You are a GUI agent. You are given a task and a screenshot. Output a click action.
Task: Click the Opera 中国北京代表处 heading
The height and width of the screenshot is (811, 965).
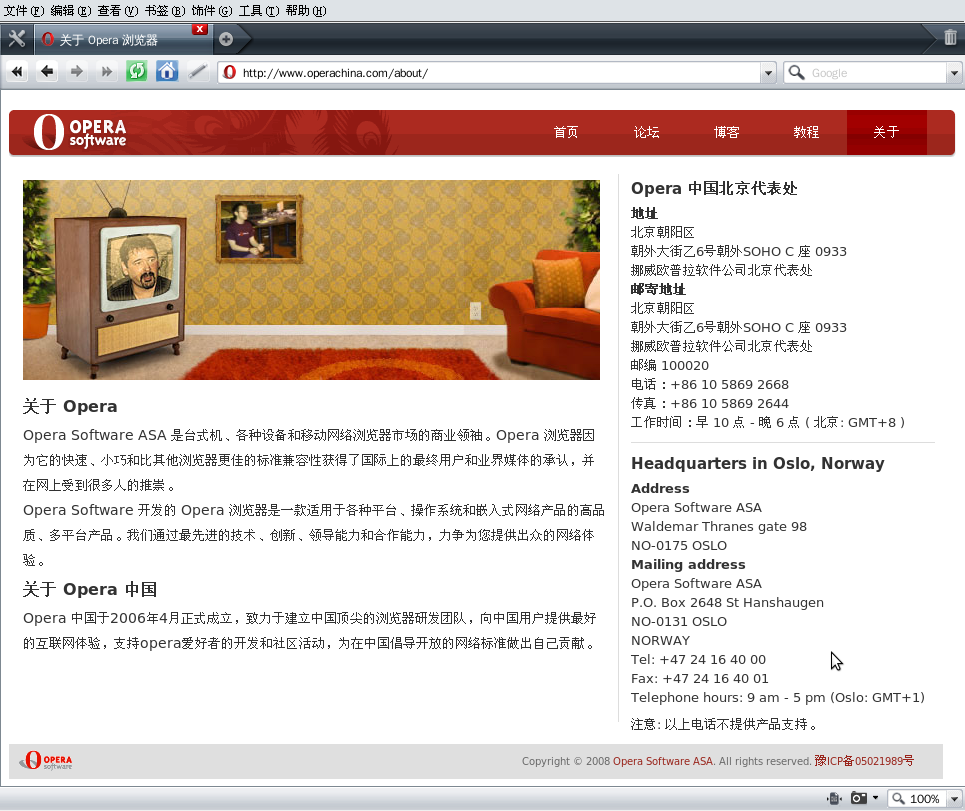(714, 188)
